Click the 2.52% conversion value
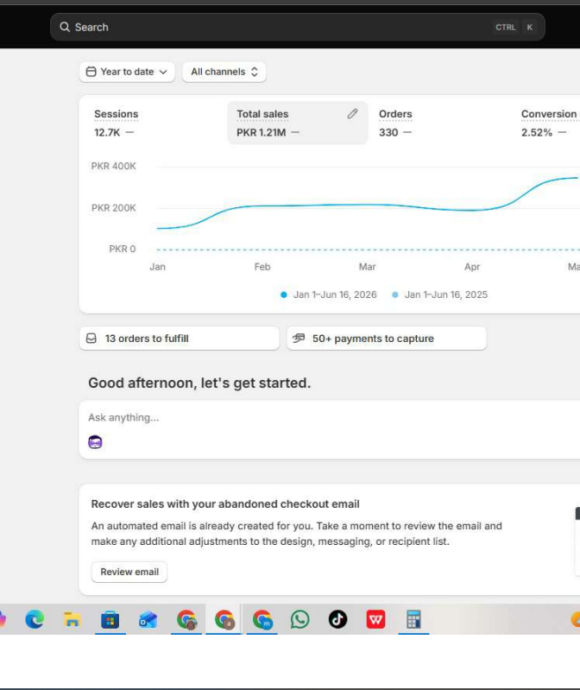This screenshot has width=580, height=690. tap(536, 132)
